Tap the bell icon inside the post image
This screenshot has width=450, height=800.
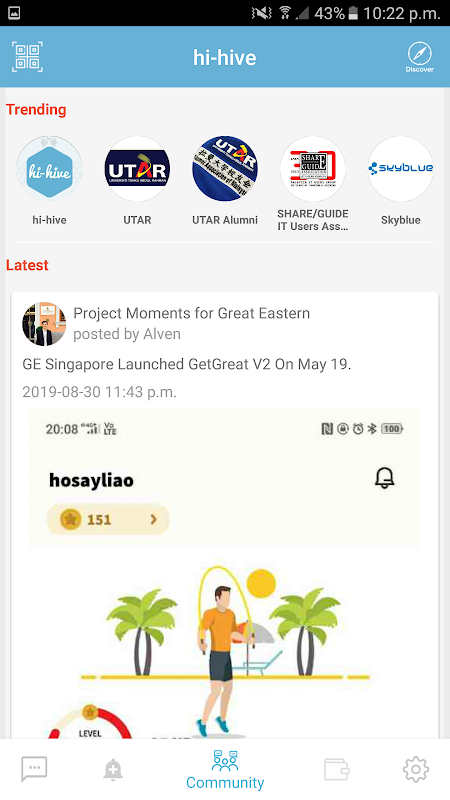click(x=385, y=479)
